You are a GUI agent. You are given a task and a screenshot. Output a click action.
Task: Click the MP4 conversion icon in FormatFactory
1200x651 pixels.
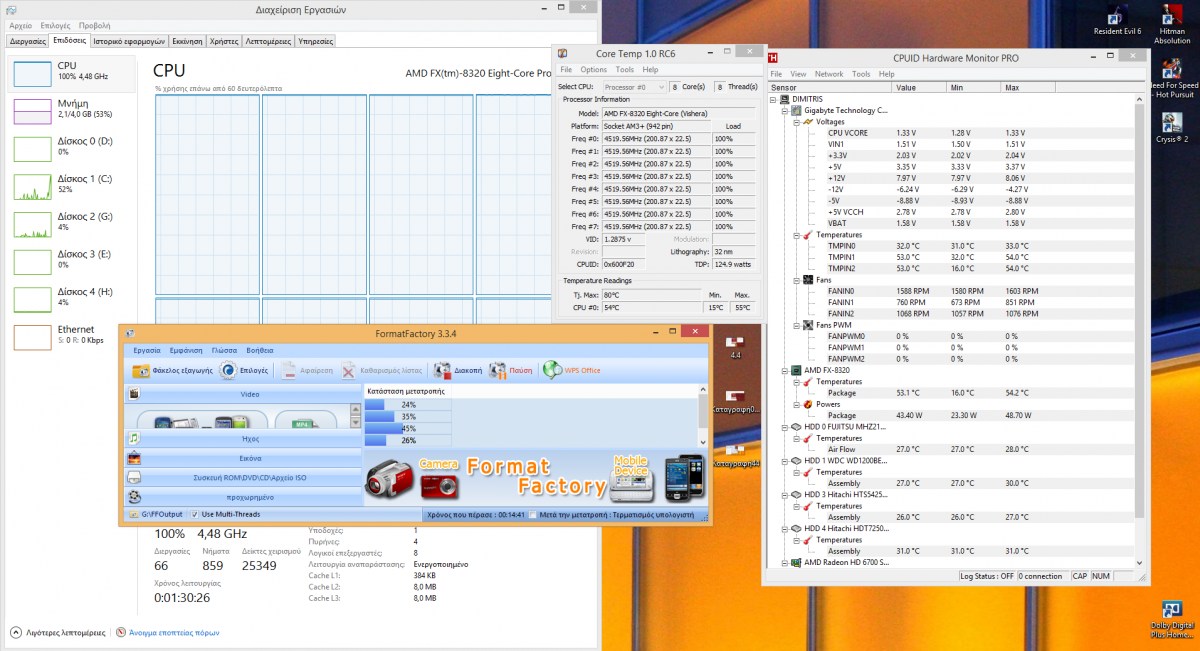tap(305, 421)
